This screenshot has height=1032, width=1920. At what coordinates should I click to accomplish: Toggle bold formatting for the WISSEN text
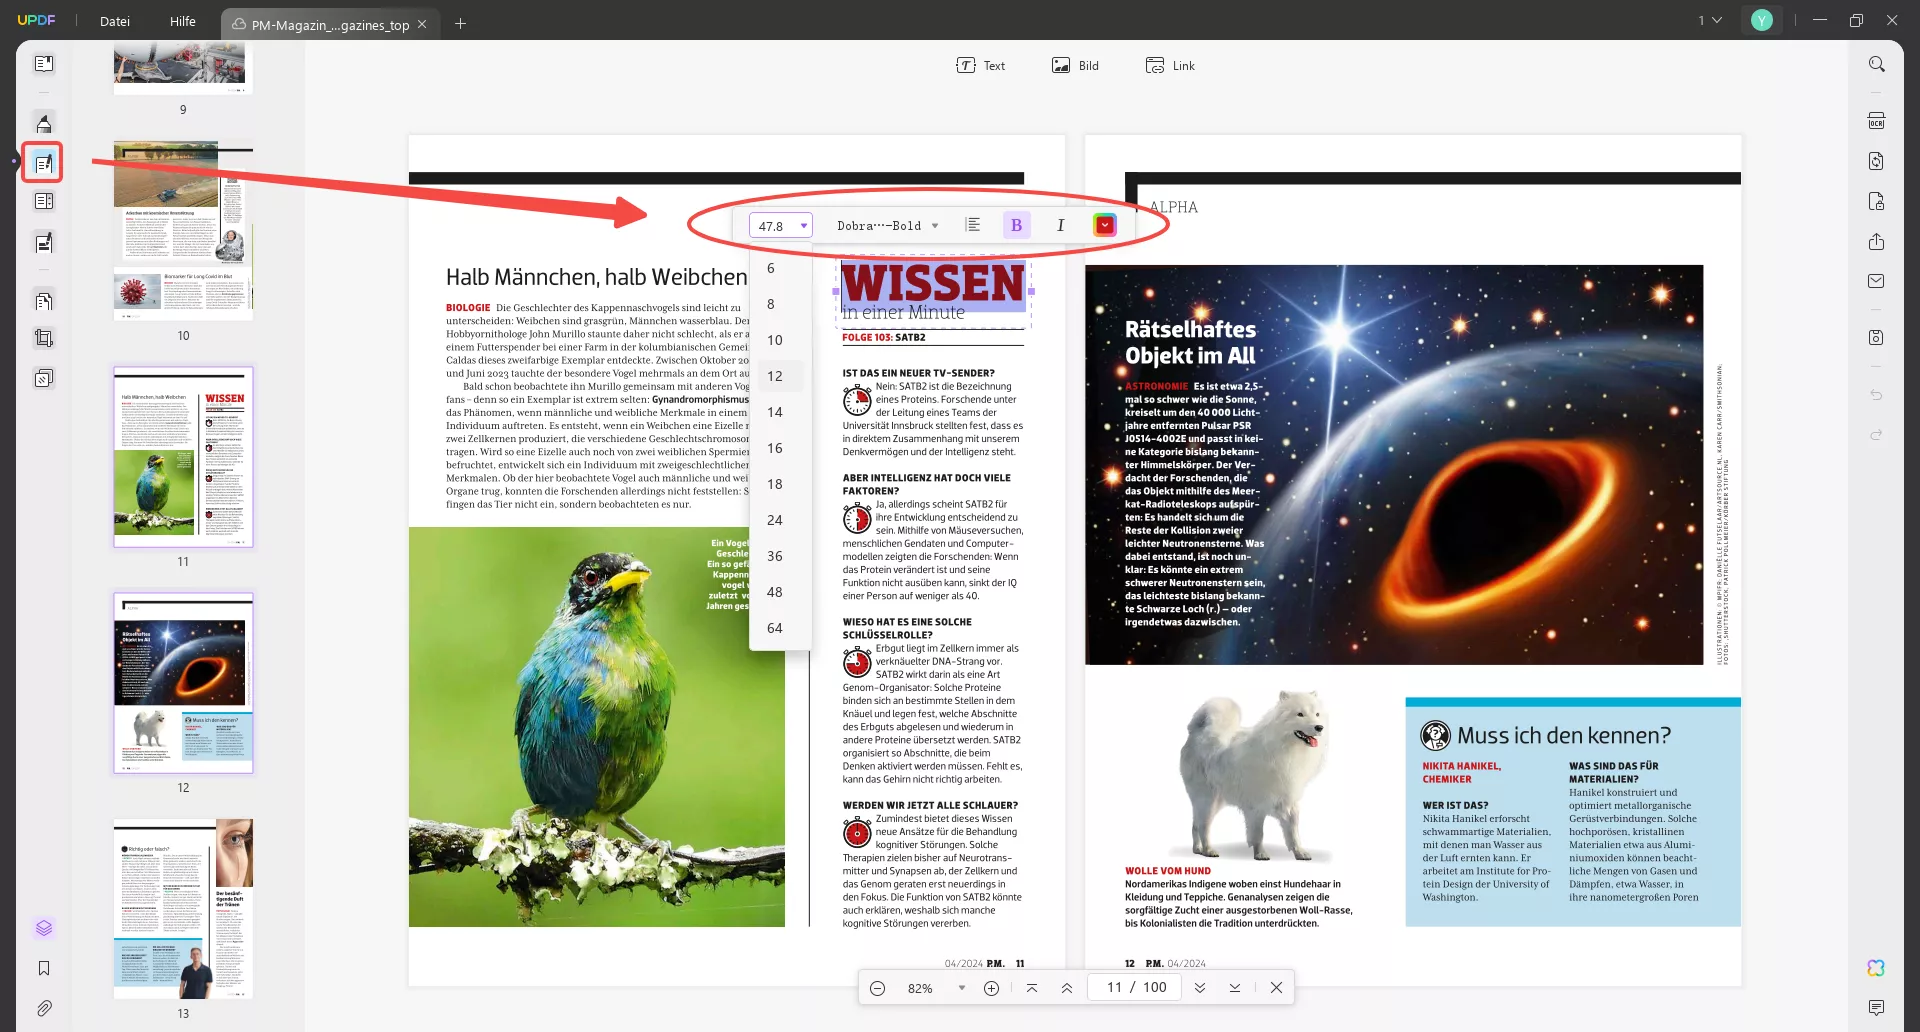1016,224
